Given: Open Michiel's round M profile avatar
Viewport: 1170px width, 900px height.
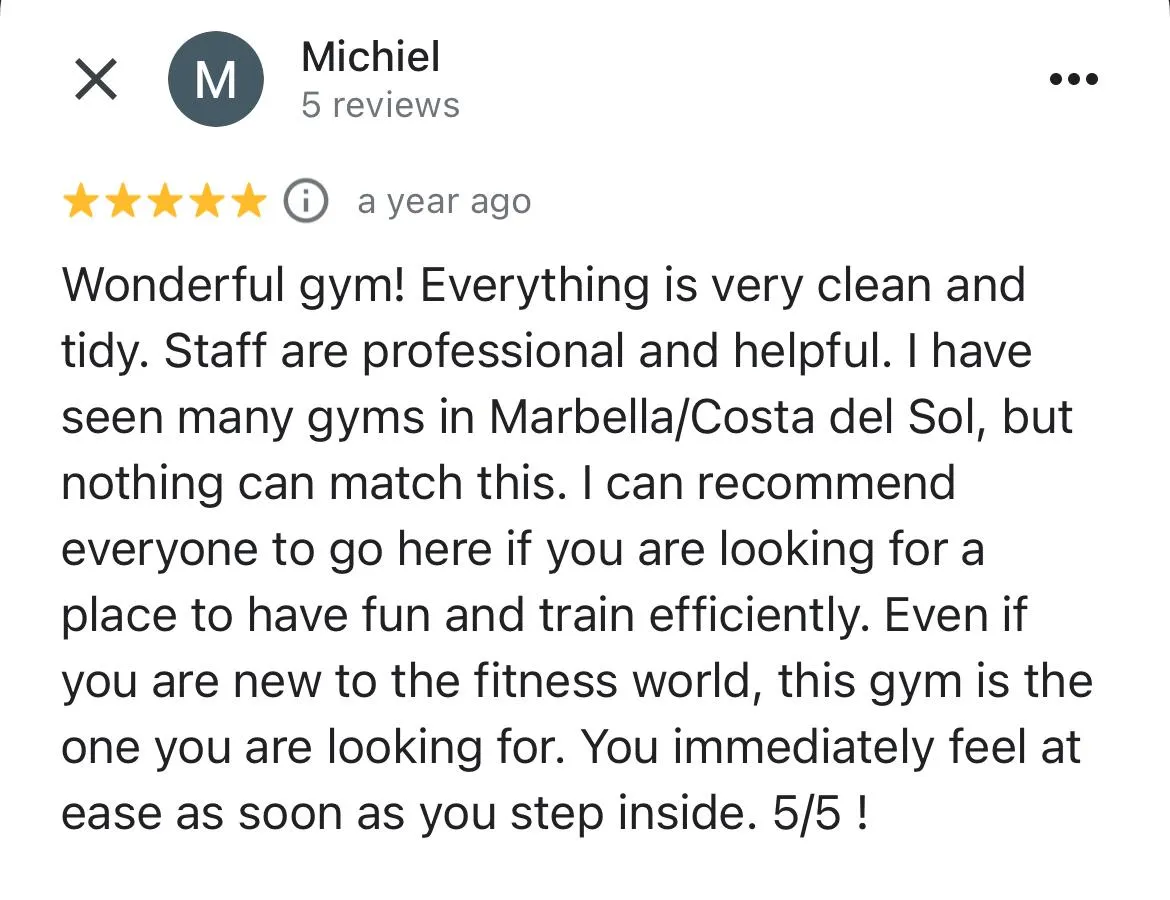Looking at the screenshot, I should 216,79.
